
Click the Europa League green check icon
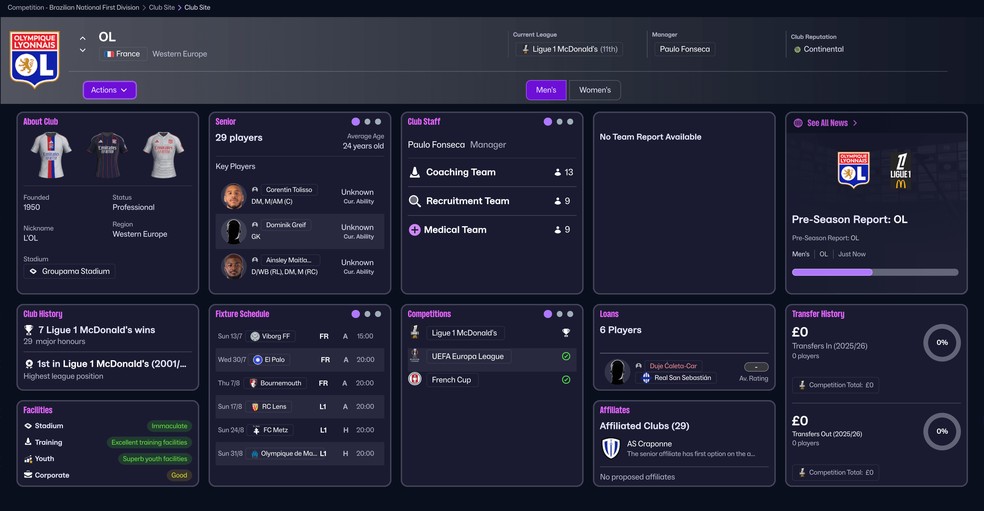pos(565,356)
